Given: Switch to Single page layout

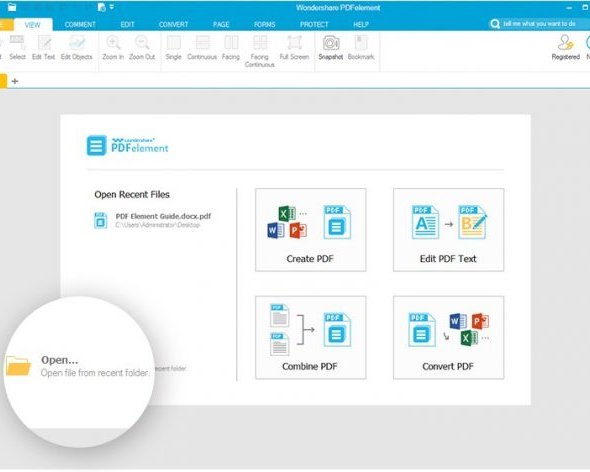Looking at the screenshot, I should pyautogui.click(x=173, y=48).
